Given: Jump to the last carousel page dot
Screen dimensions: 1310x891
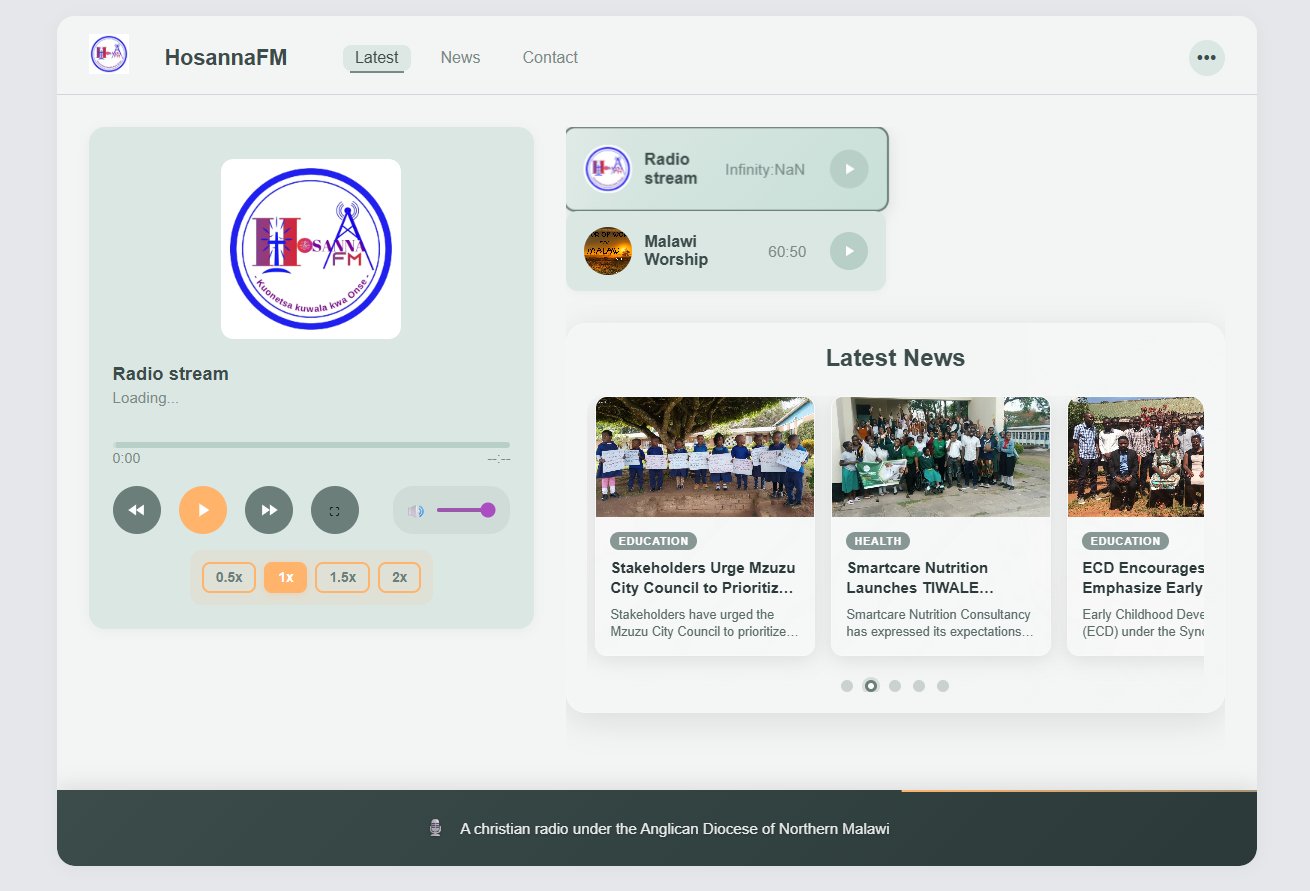Looking at the screenshot, I should (943, 686).
